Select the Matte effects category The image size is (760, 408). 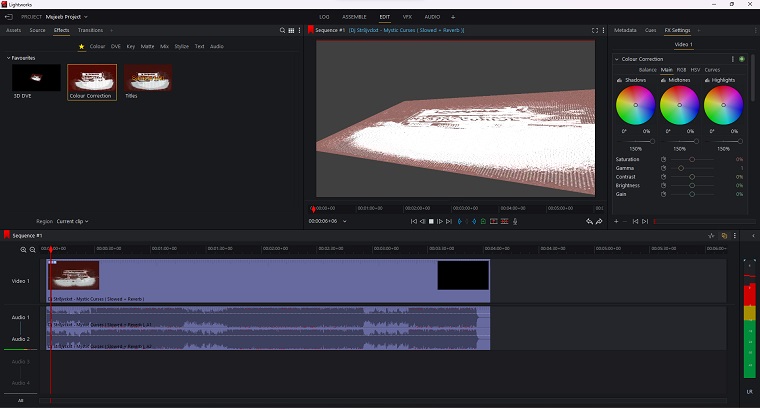147,47
